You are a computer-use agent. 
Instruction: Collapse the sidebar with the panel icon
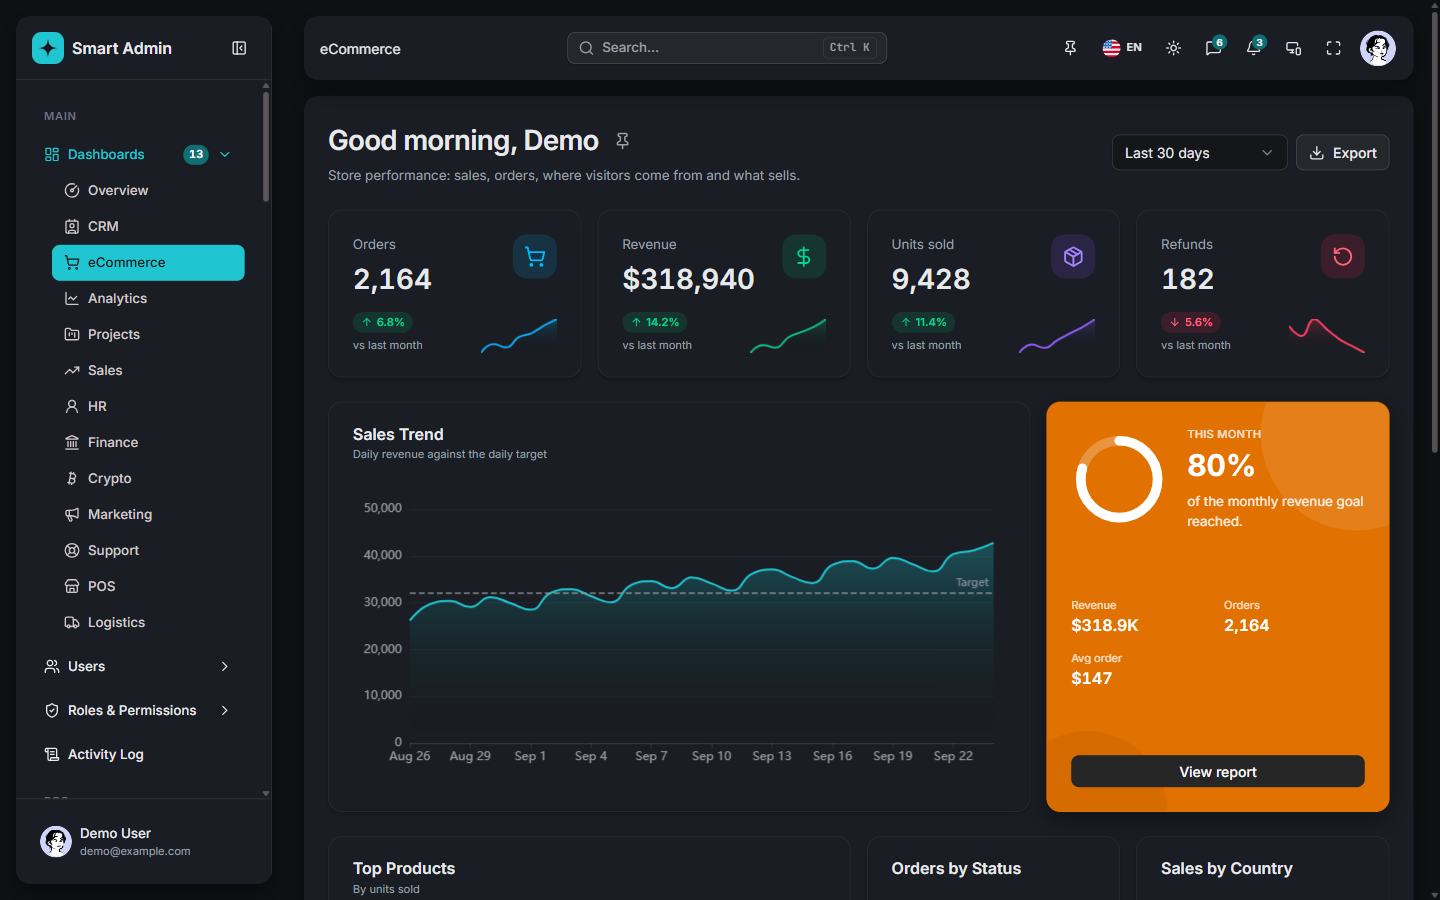pyautogui.click(x=239, y=48)
